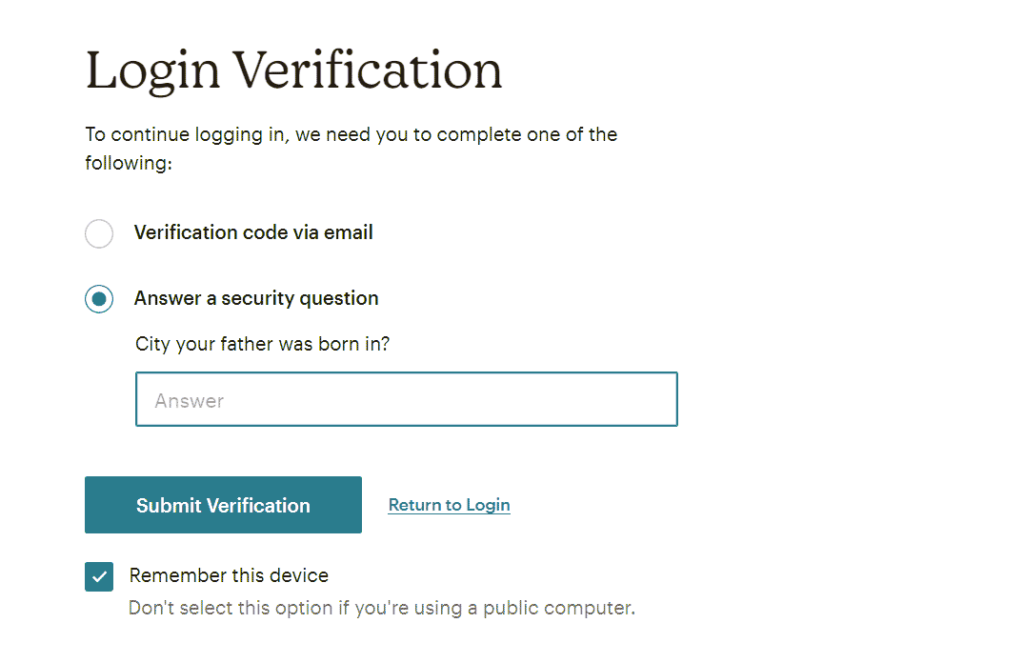Select the Verification code via email option

pyautogui.click(x=99, y=233)
